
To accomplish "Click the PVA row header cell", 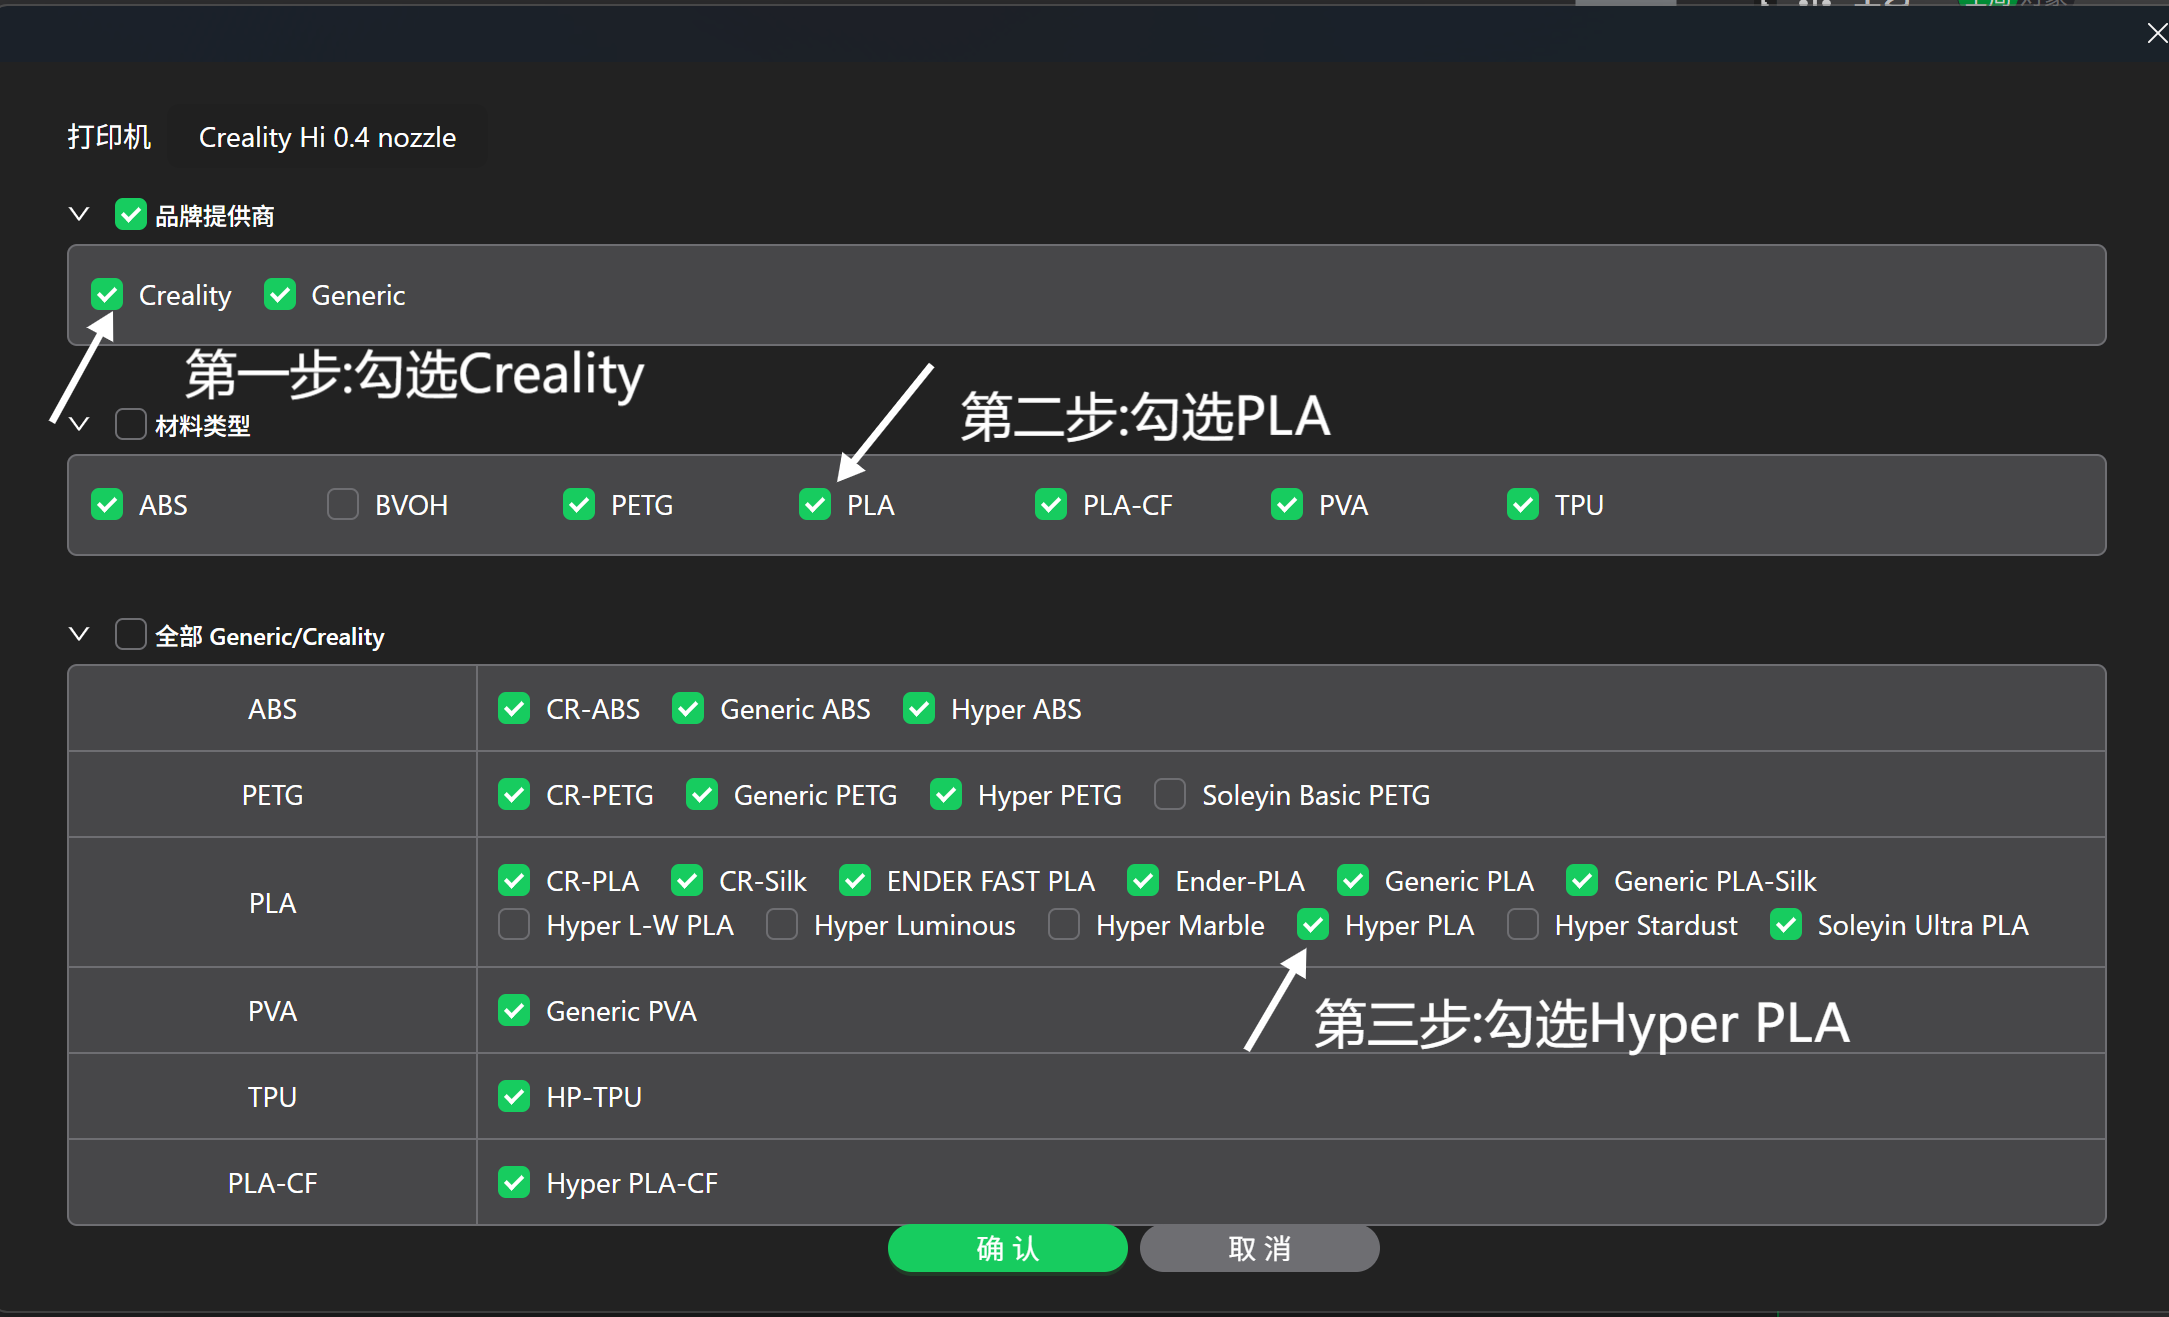I will [x=272, y=1011].
